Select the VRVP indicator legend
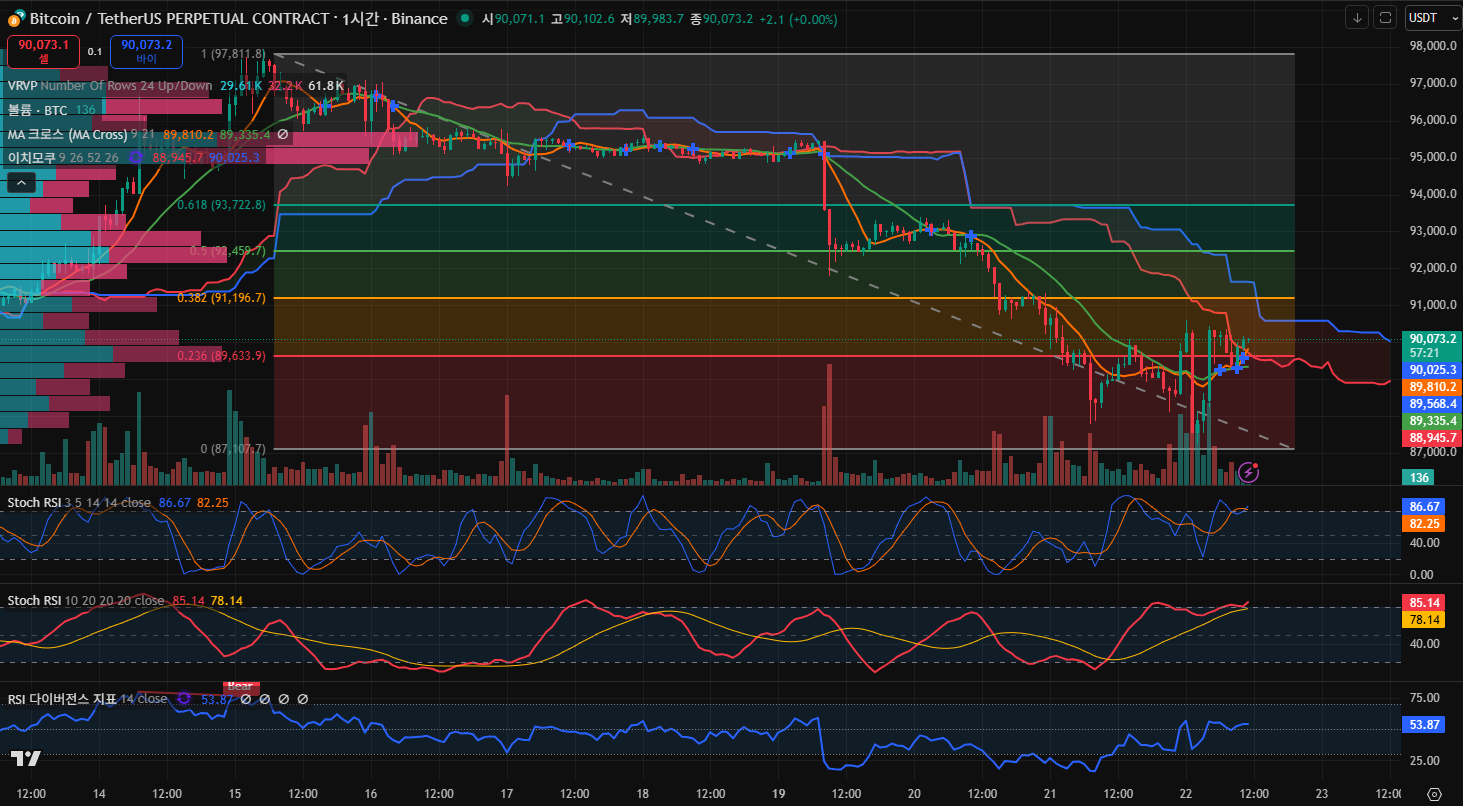This screenshot has height=806, width=1463. click(x=22, y=86)
